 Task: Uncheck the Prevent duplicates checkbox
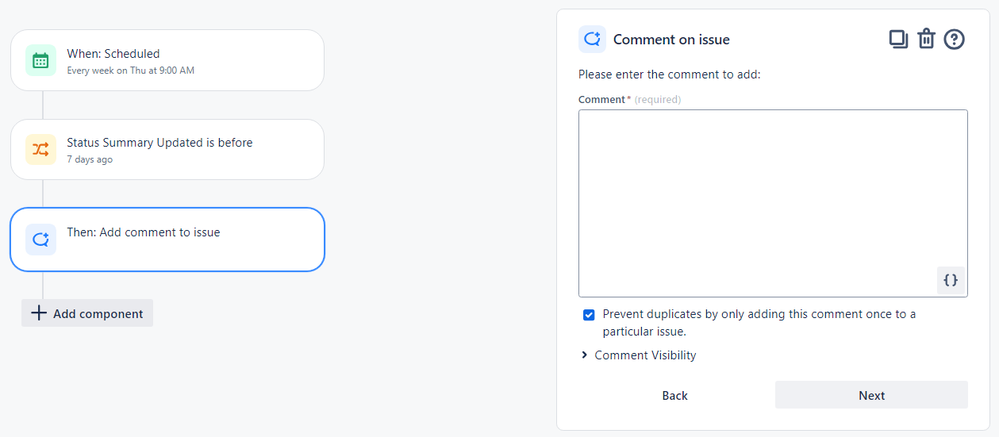click(x=589, y=315)
